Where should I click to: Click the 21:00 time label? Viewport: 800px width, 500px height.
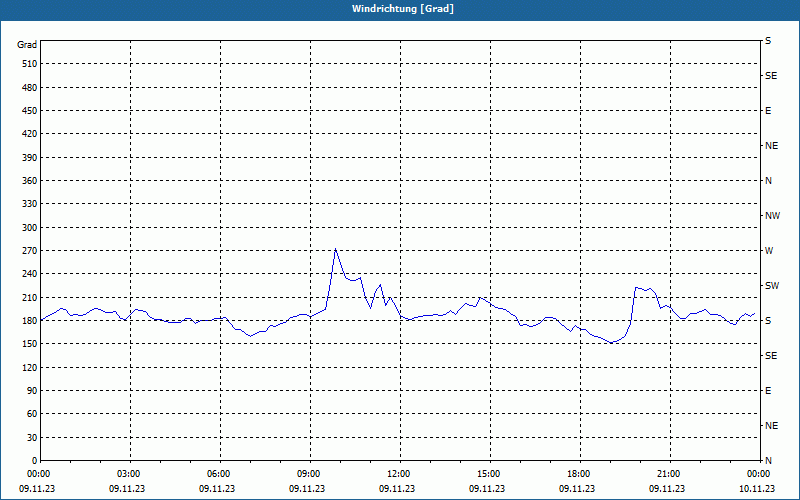(667, 474)
